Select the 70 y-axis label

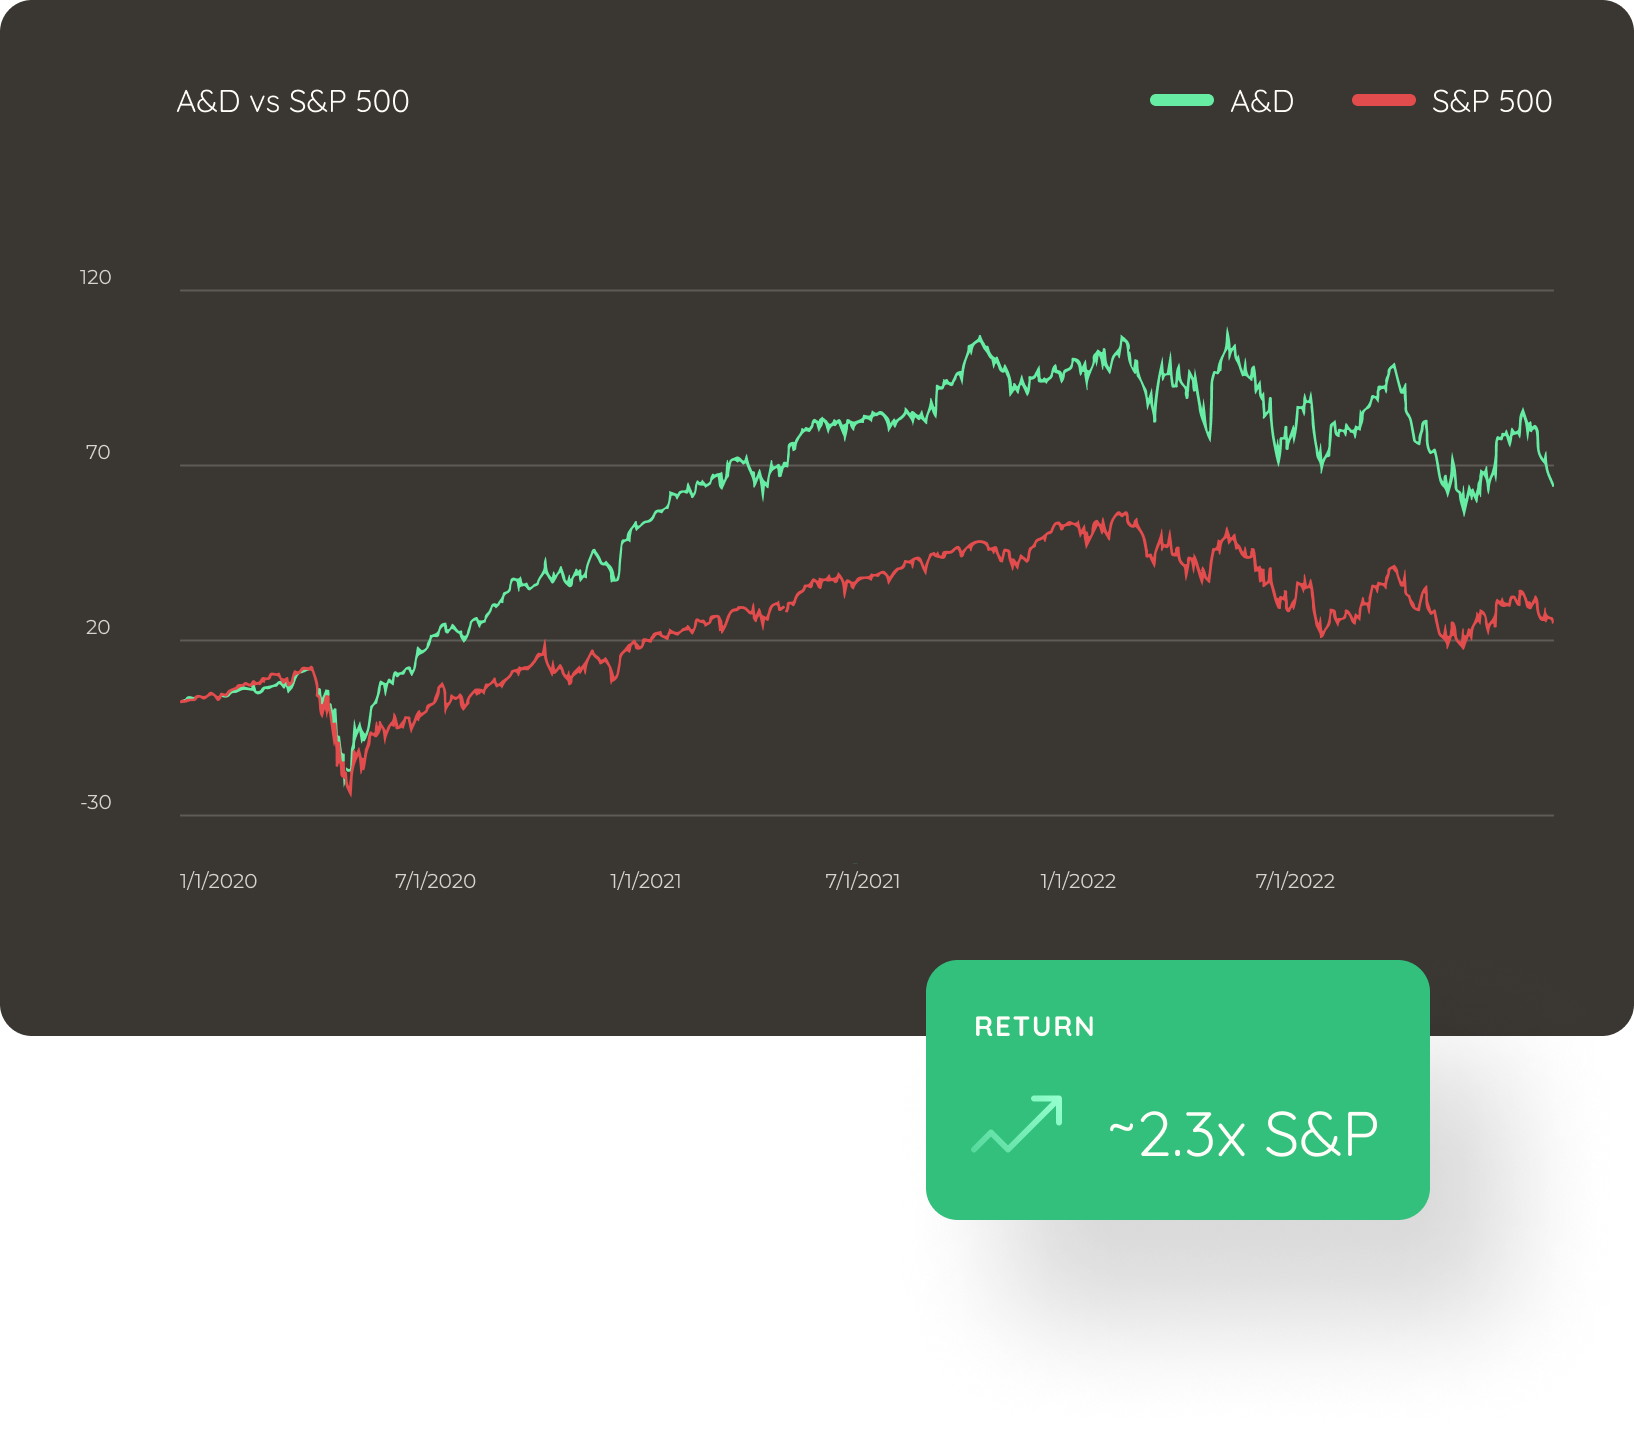click(98, 452)
